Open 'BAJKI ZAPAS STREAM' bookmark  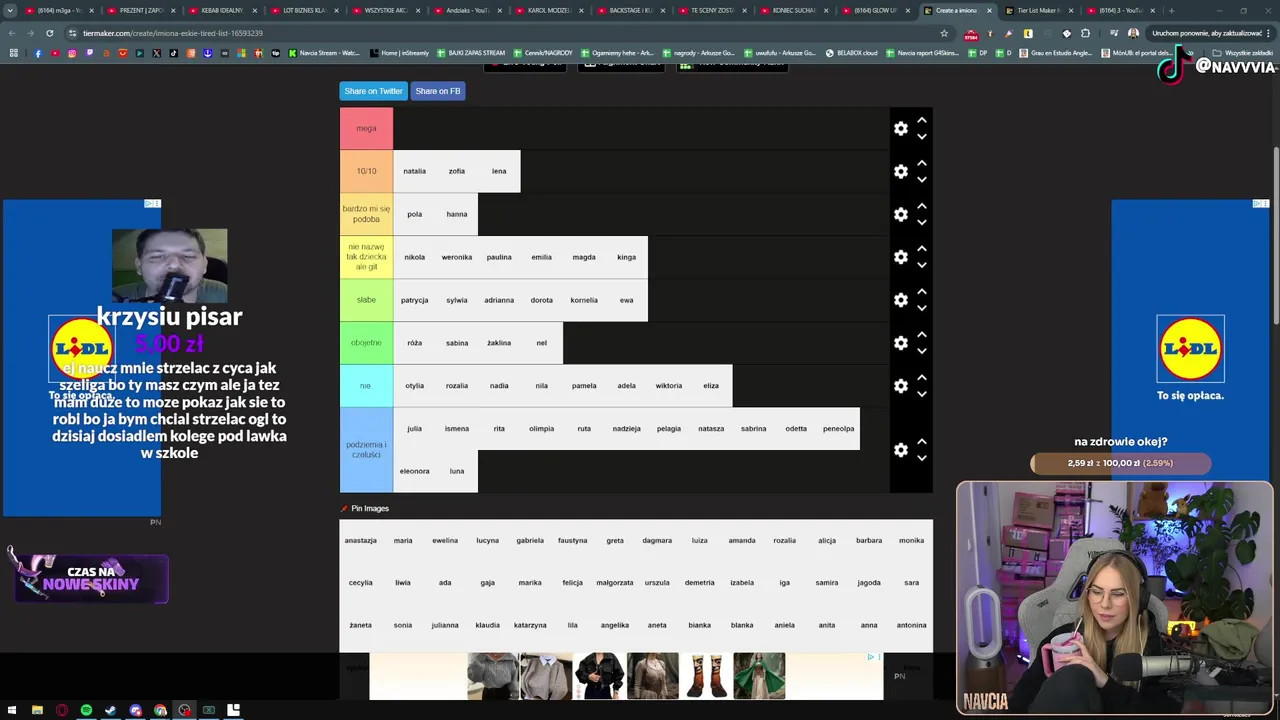(x=471, y=53)
